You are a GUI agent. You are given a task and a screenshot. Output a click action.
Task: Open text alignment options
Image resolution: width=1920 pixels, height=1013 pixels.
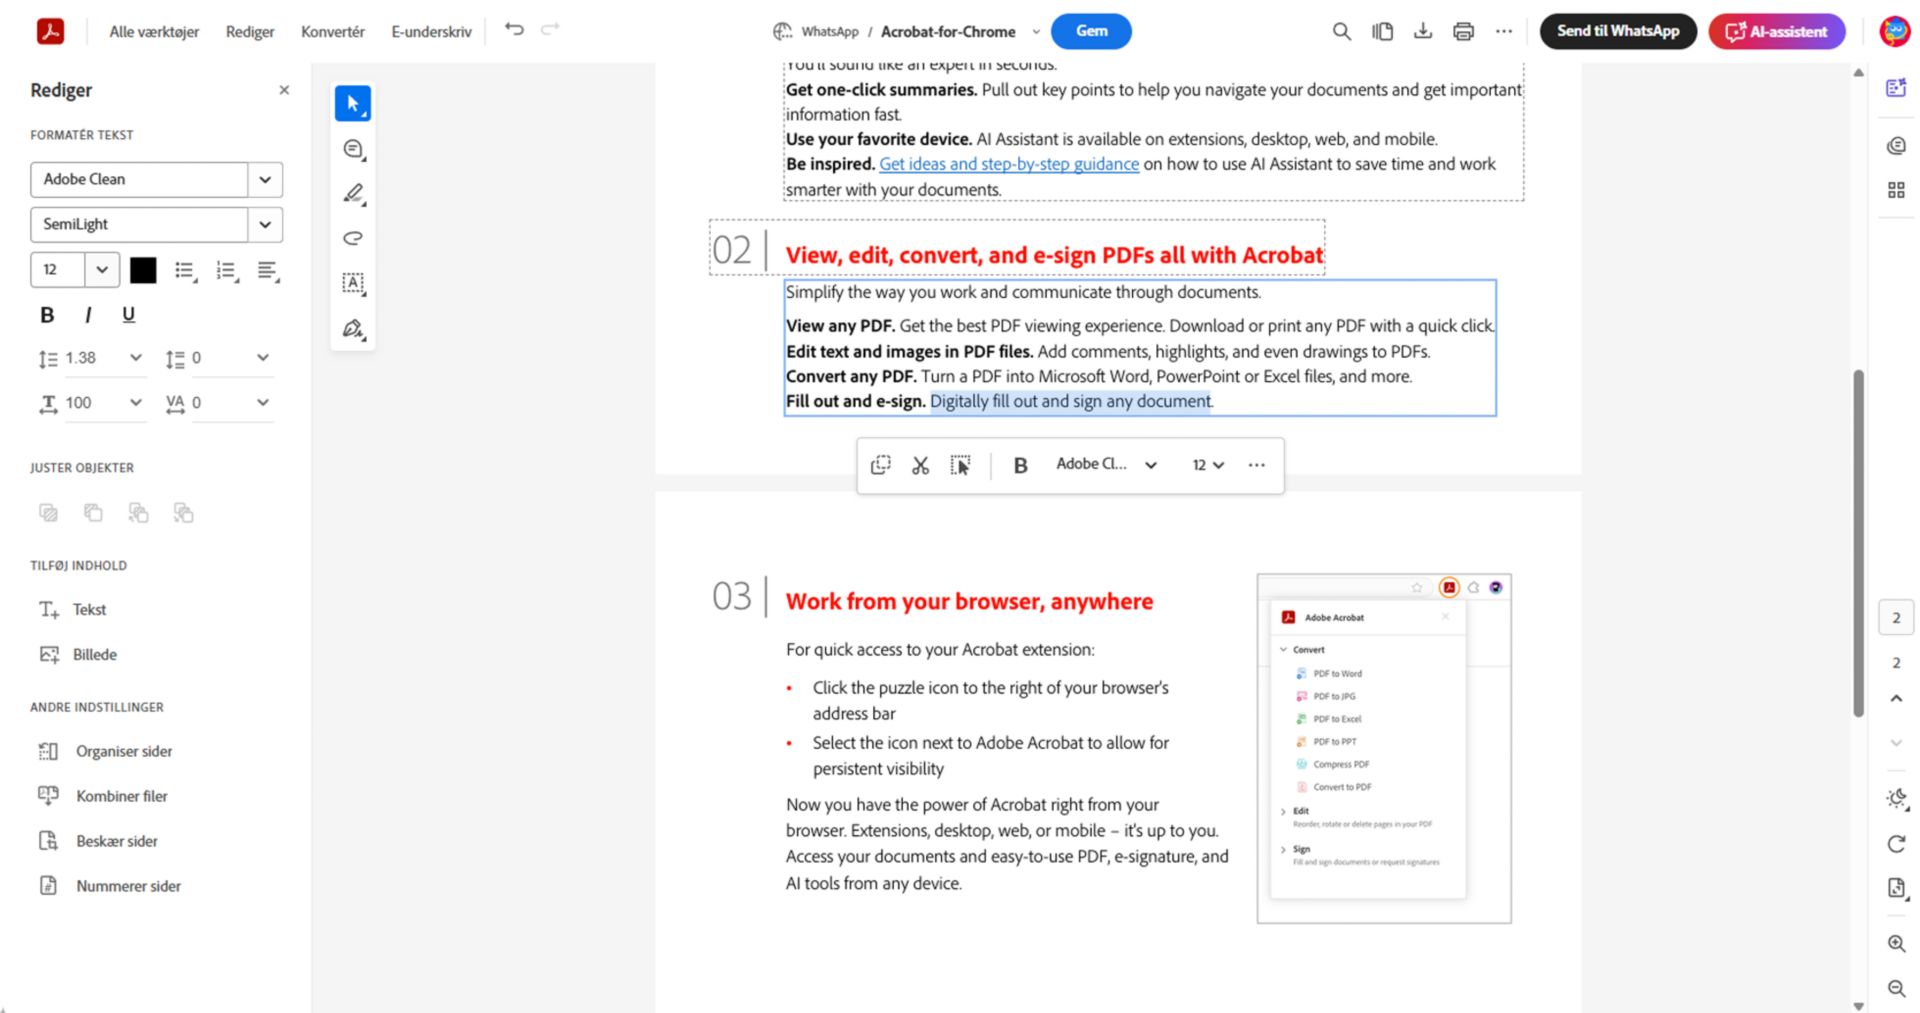(x=268, y=270)
